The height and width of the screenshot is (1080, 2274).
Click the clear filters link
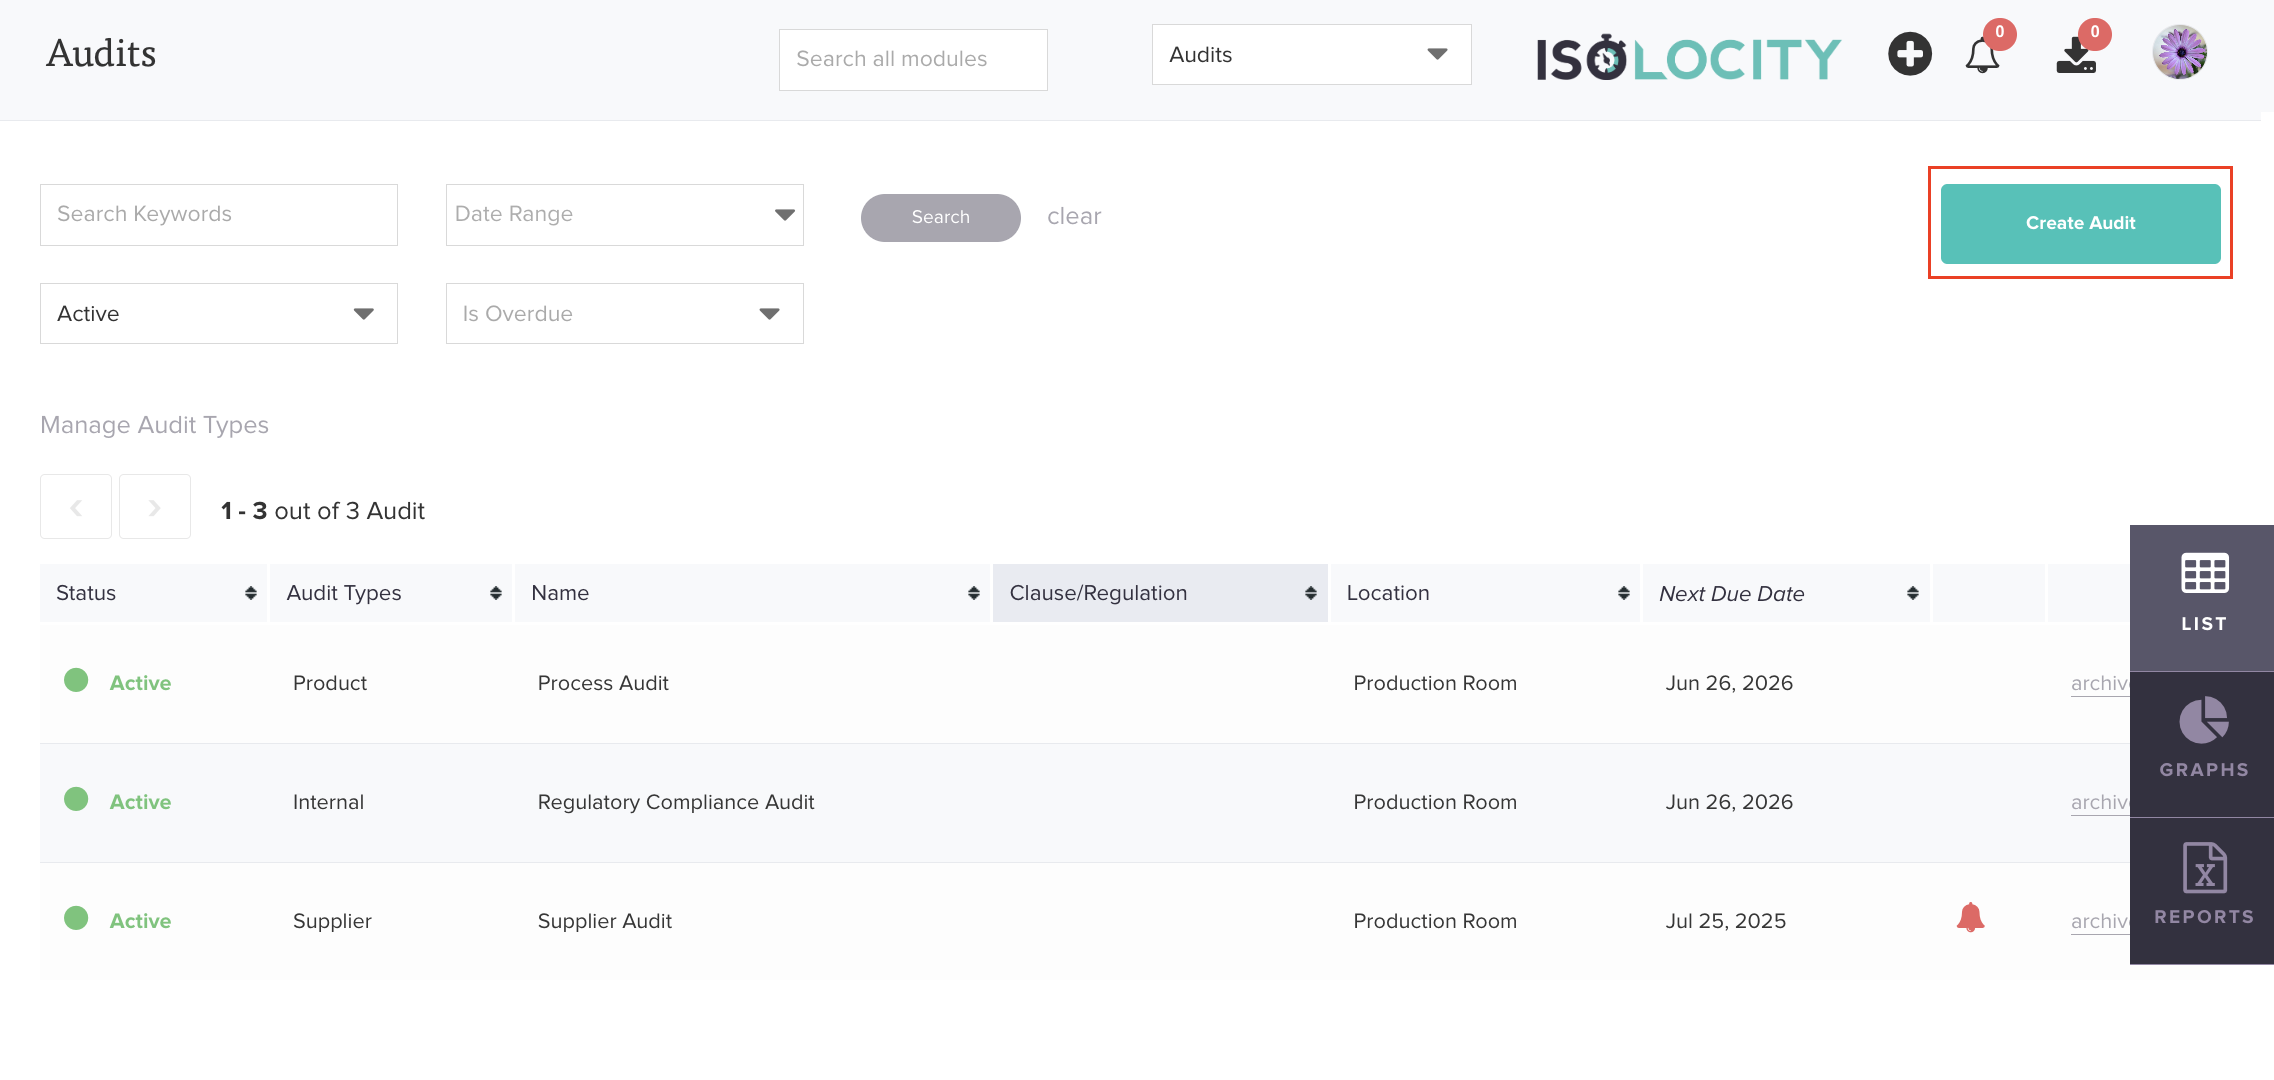pos(1073,217)
